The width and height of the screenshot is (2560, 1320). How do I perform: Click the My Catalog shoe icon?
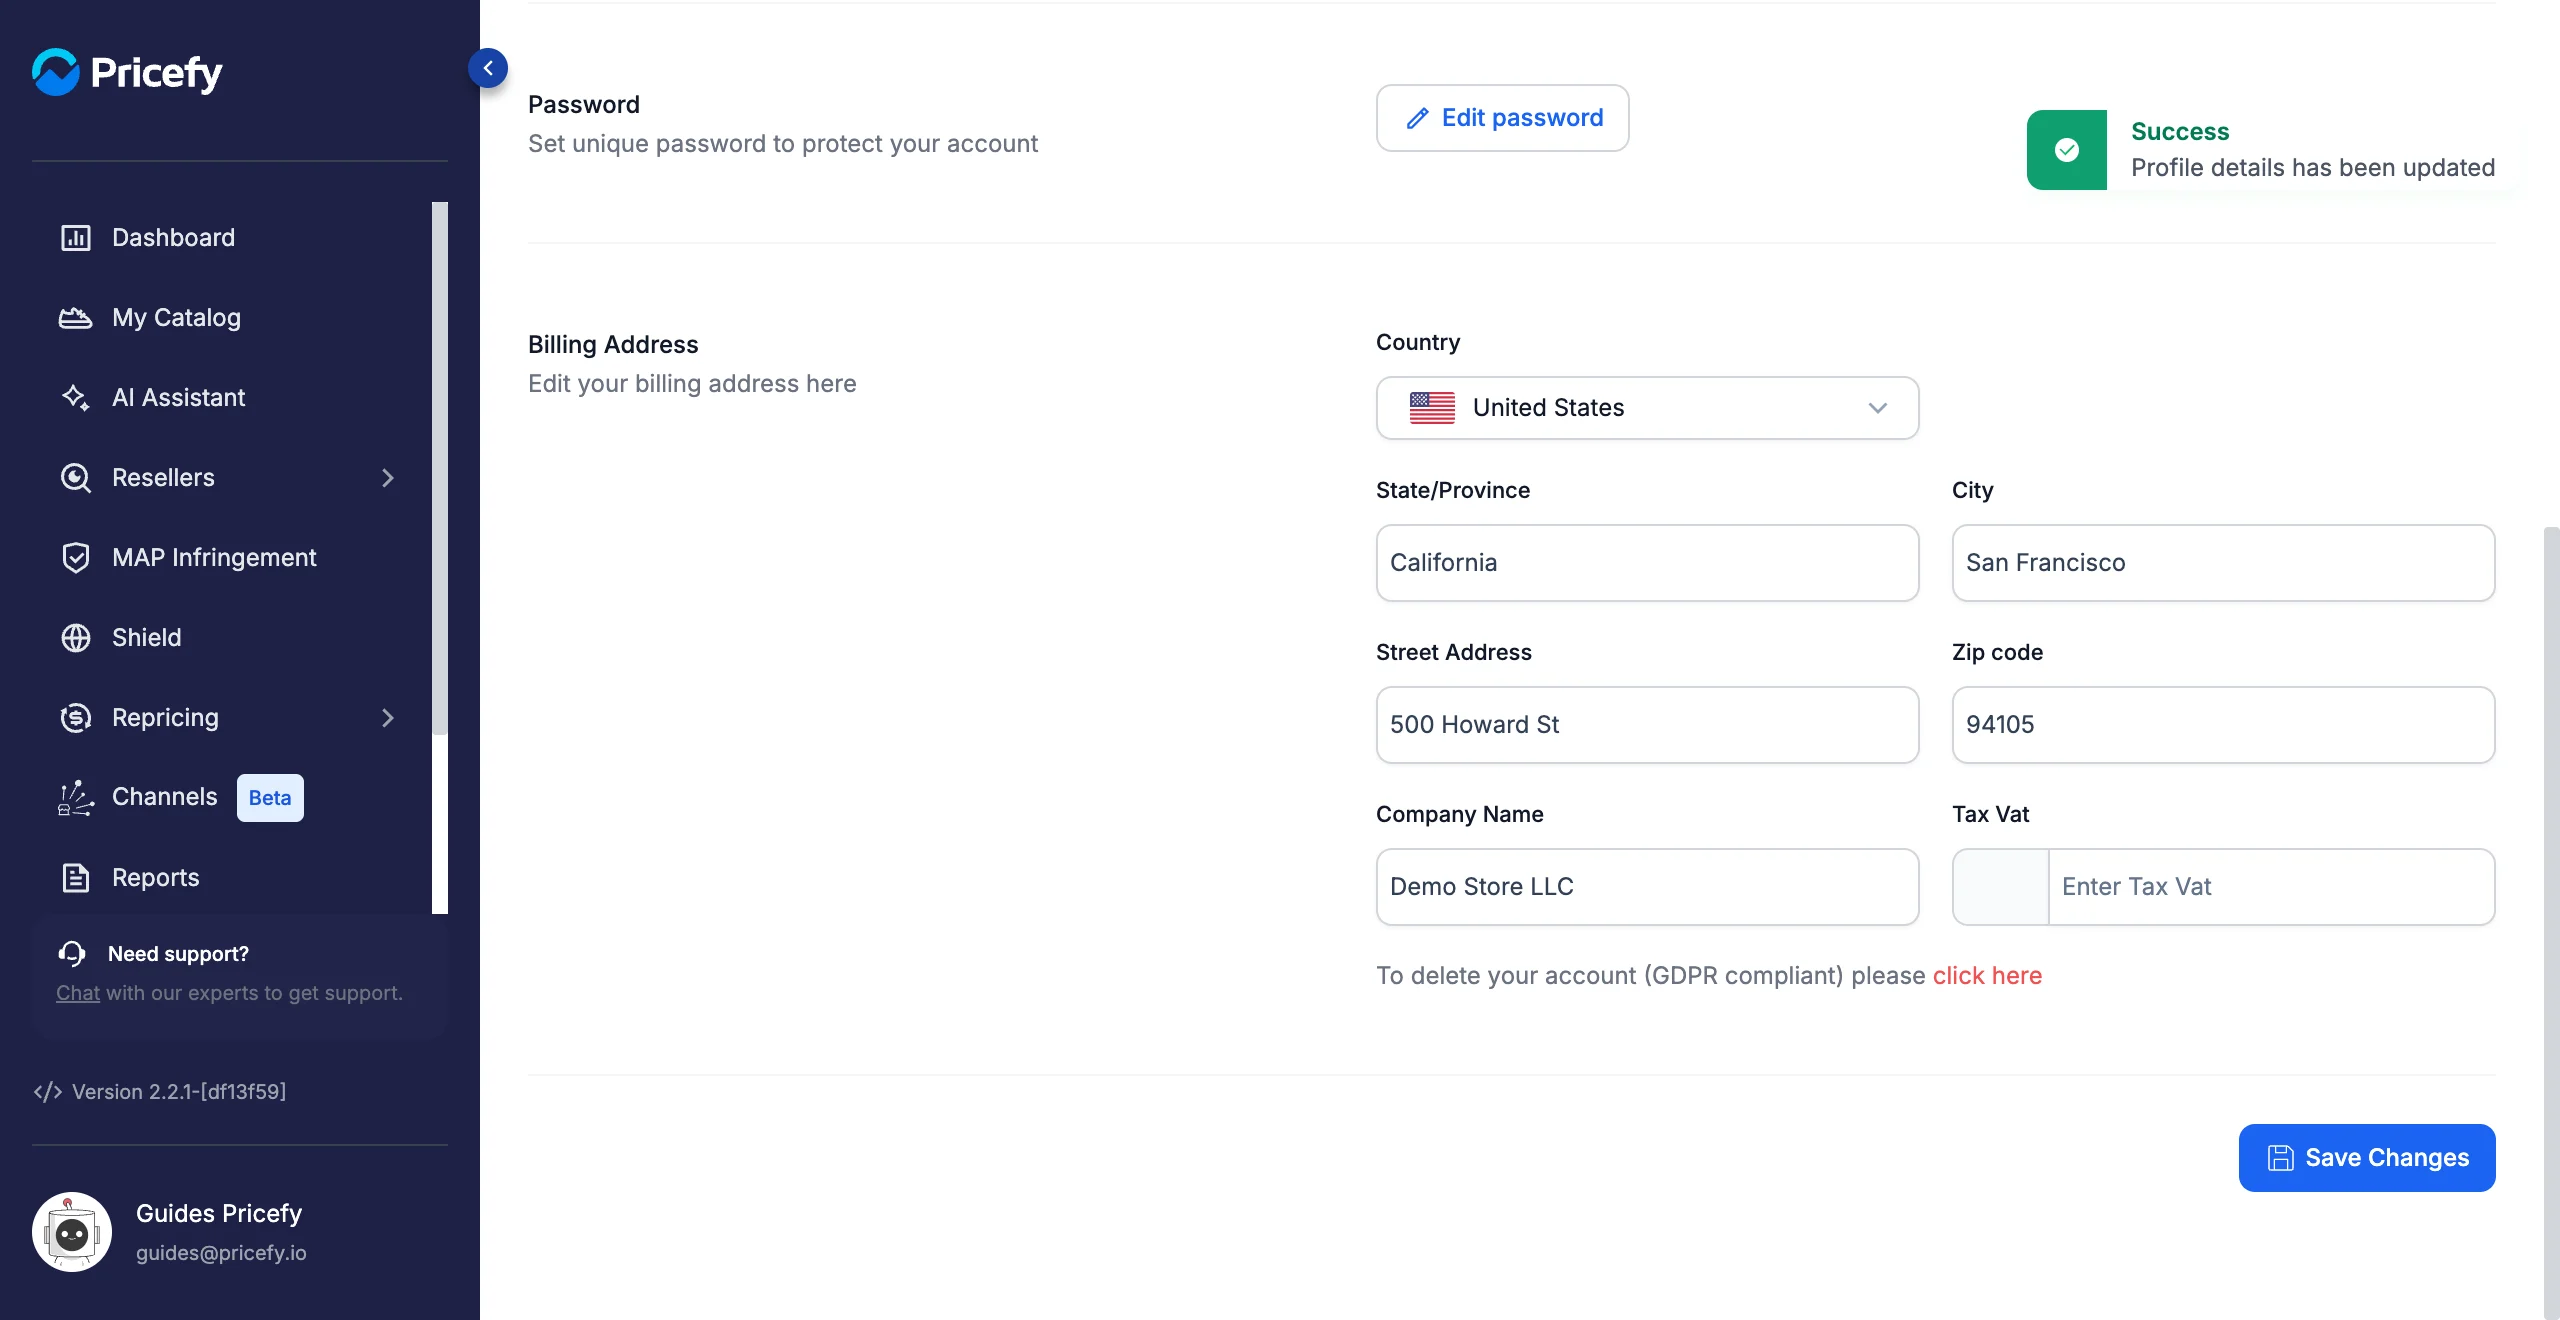tap(76, 318)
